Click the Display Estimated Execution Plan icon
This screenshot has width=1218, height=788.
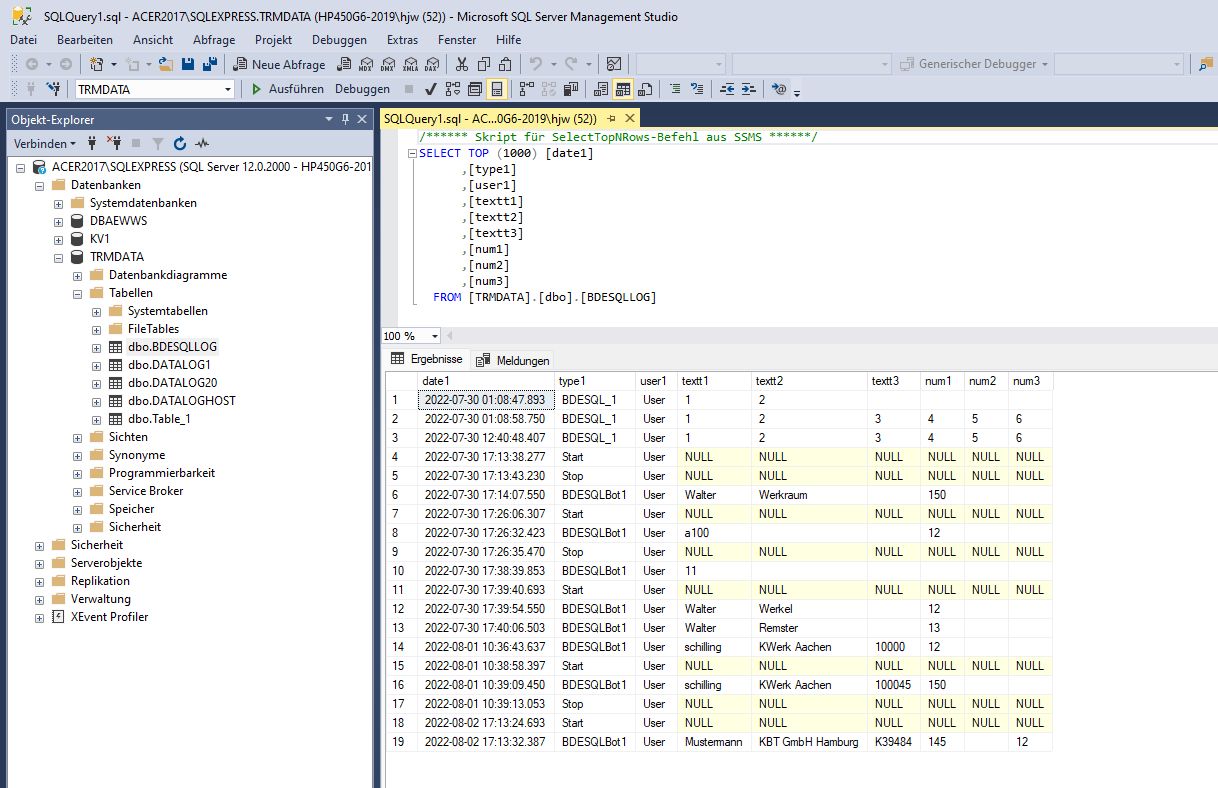point(452,89)
